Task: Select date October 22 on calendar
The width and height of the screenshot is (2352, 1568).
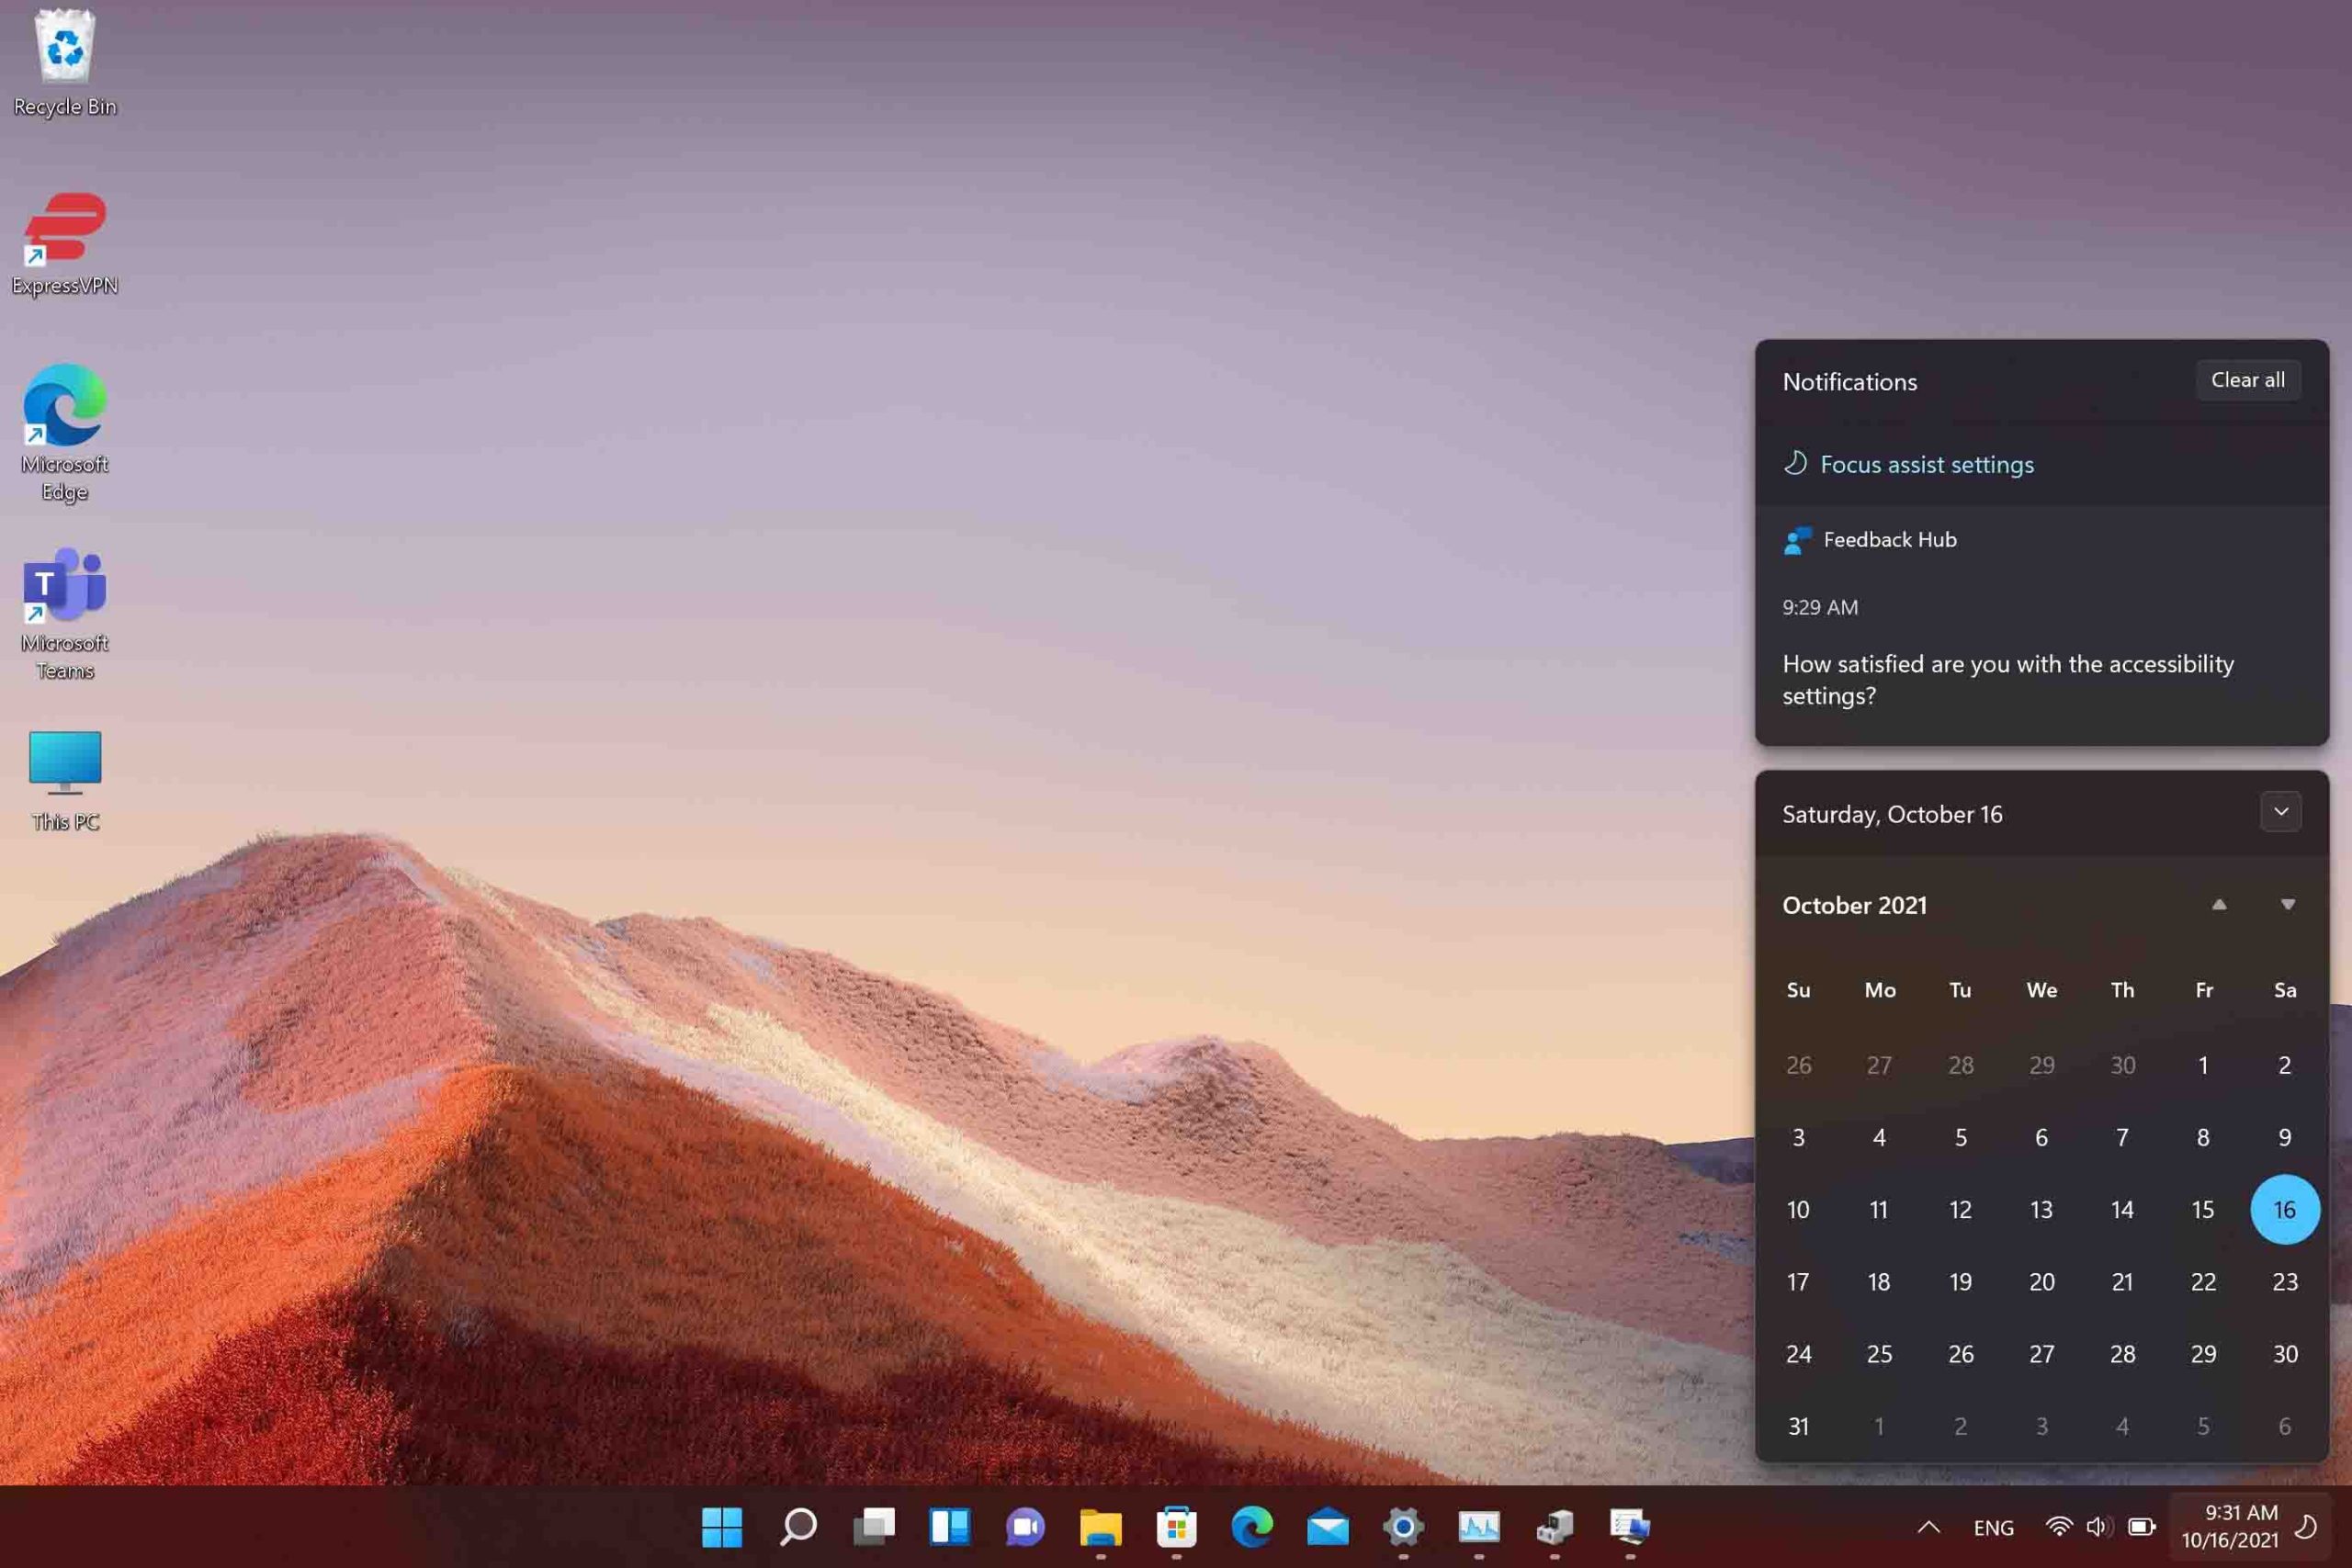Action: pos(2203,1281)
